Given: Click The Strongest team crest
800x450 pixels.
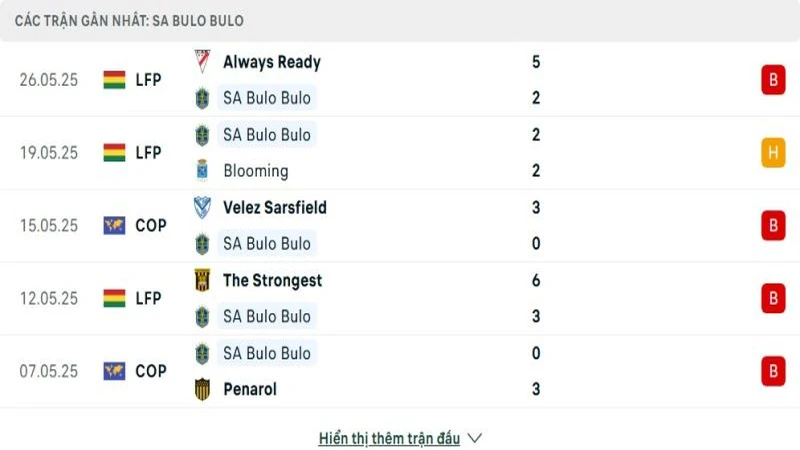Looking at the screenshot, I should [202, 281].
